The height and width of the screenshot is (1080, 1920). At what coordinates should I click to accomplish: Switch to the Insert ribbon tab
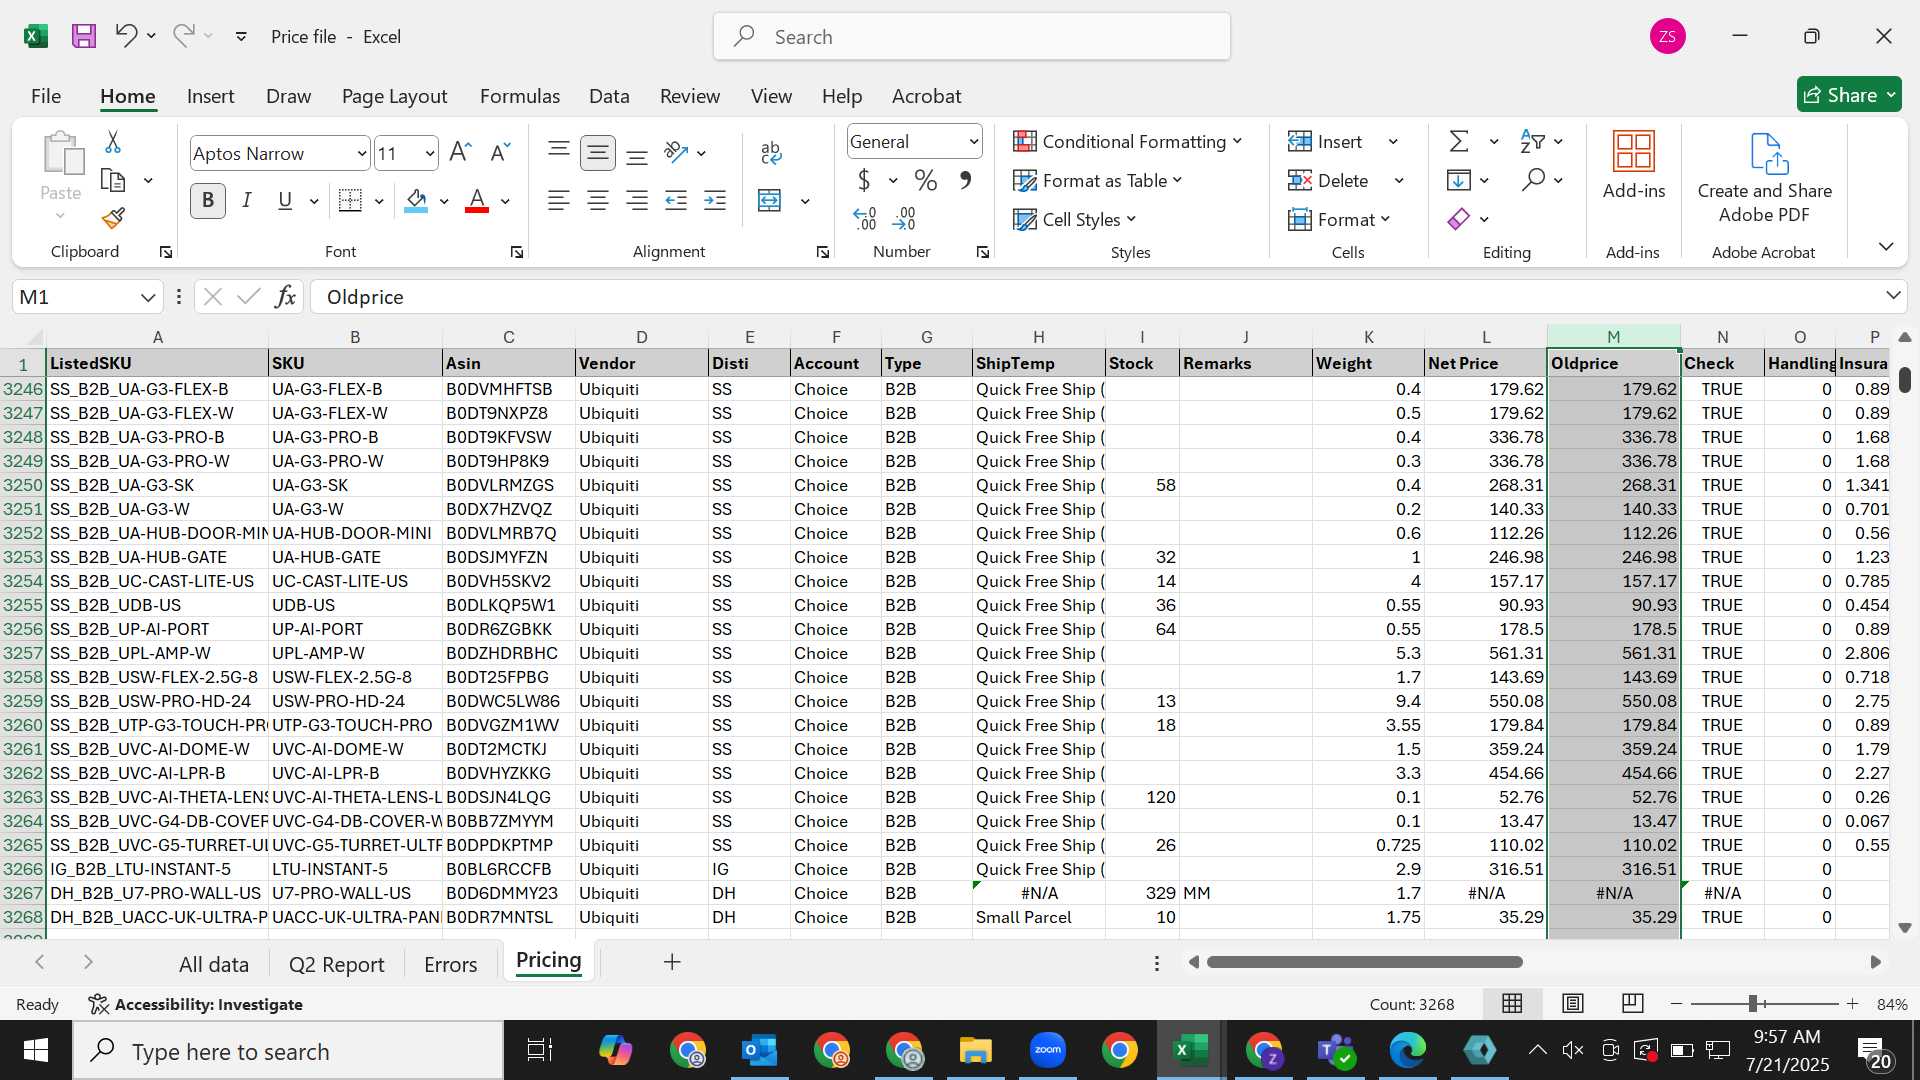[210, 96]
